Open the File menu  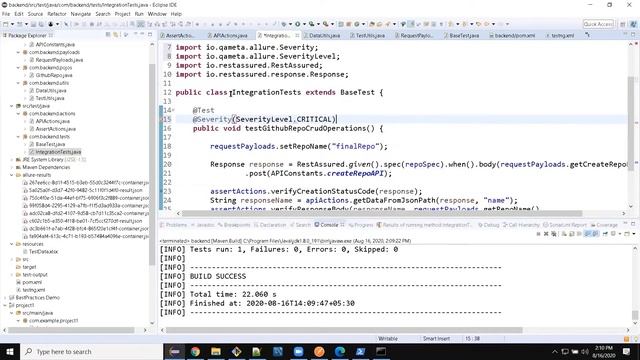tap(6, 14)
